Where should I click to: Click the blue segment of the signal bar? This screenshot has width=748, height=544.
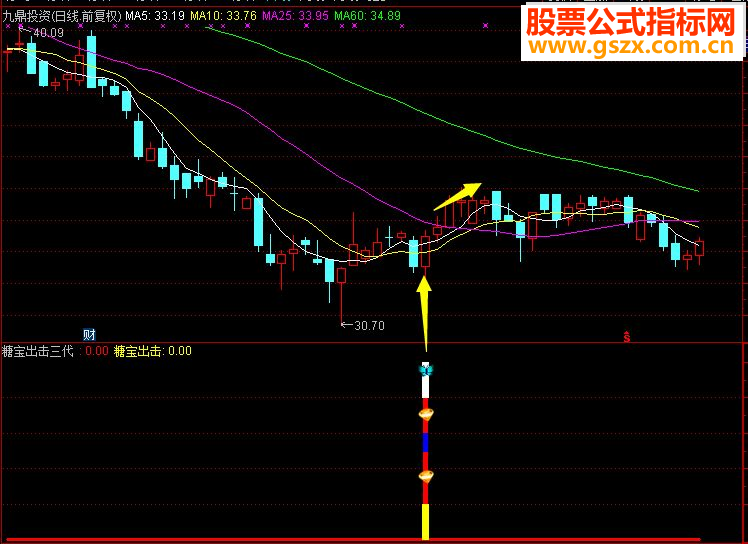point(426,442)
